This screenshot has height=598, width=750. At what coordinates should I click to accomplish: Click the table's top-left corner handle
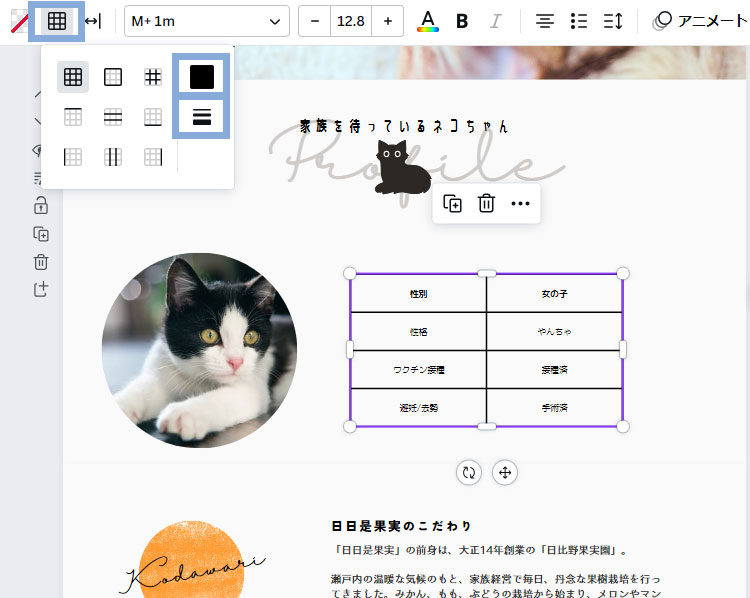click(350, 273)
